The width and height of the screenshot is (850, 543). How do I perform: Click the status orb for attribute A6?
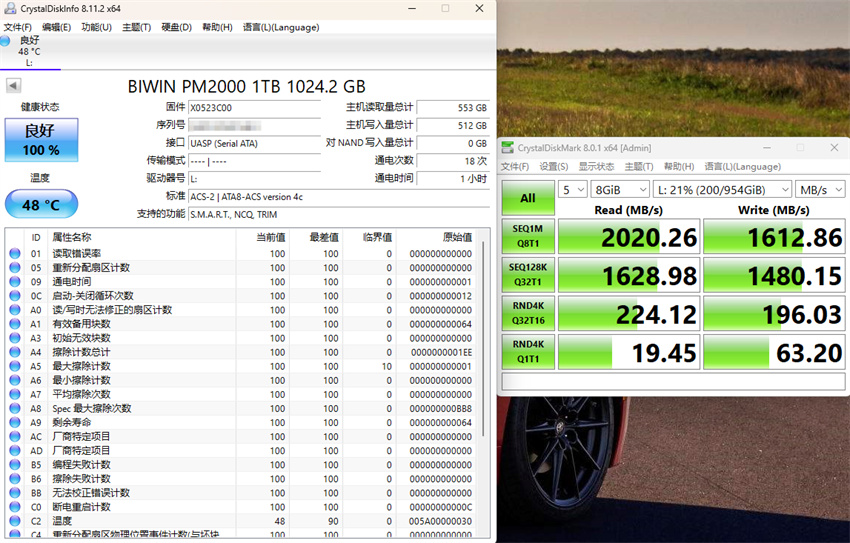click(15, 380)
